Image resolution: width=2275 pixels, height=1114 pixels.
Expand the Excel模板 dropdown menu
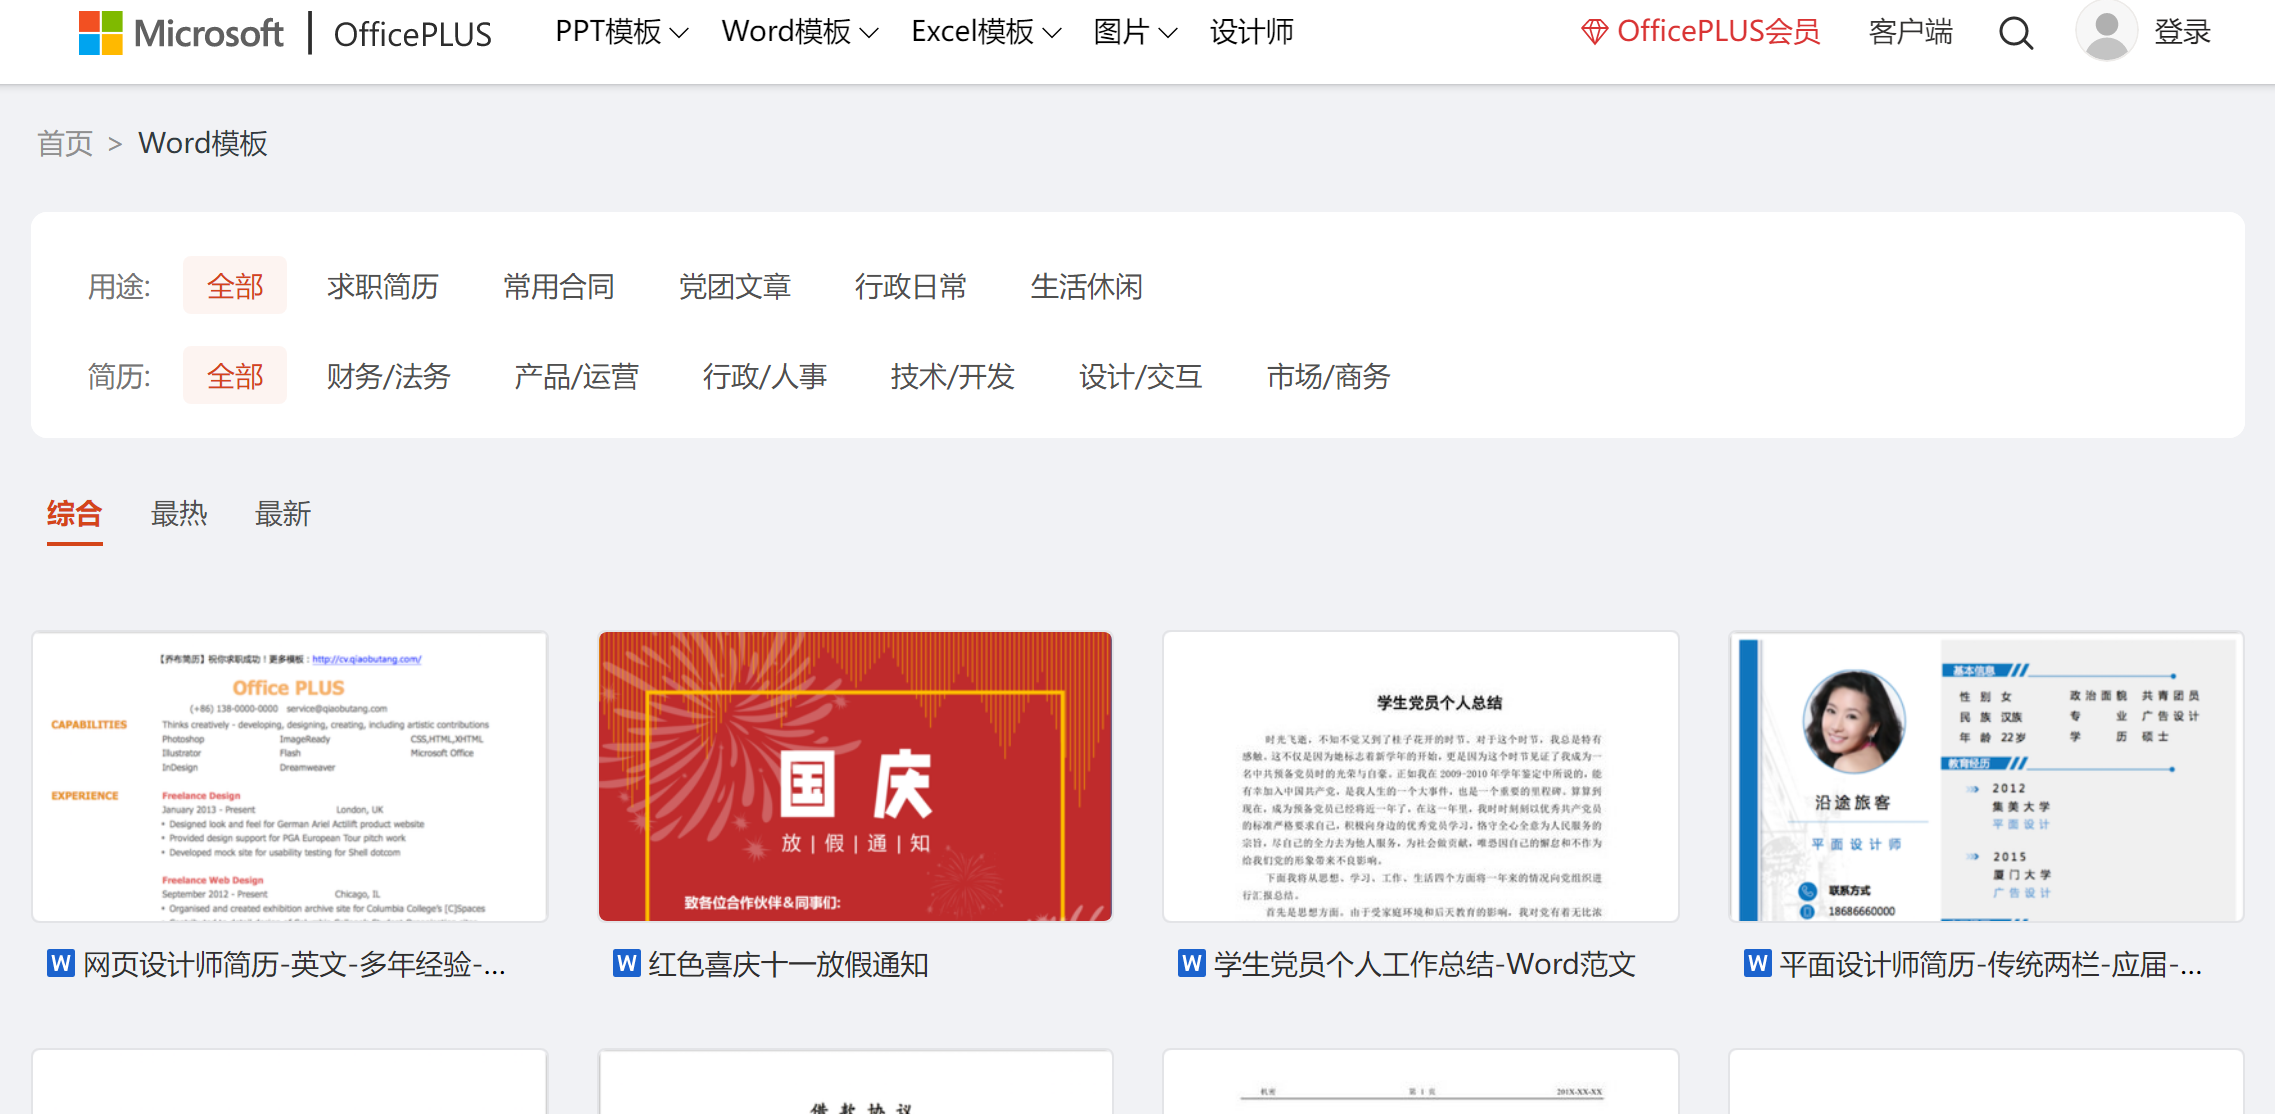(985, 33)
